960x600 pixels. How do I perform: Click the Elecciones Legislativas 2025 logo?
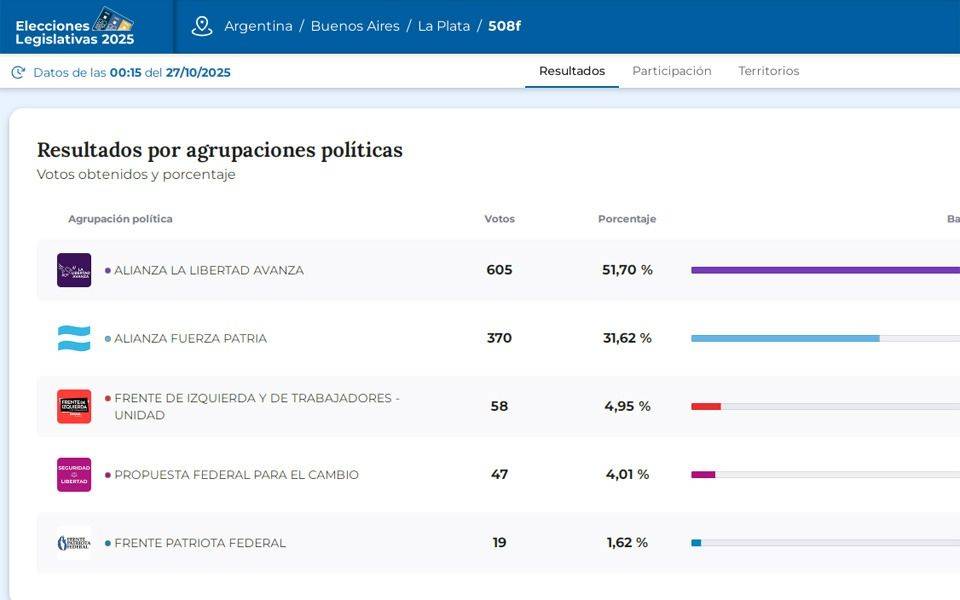click(75, 27)
